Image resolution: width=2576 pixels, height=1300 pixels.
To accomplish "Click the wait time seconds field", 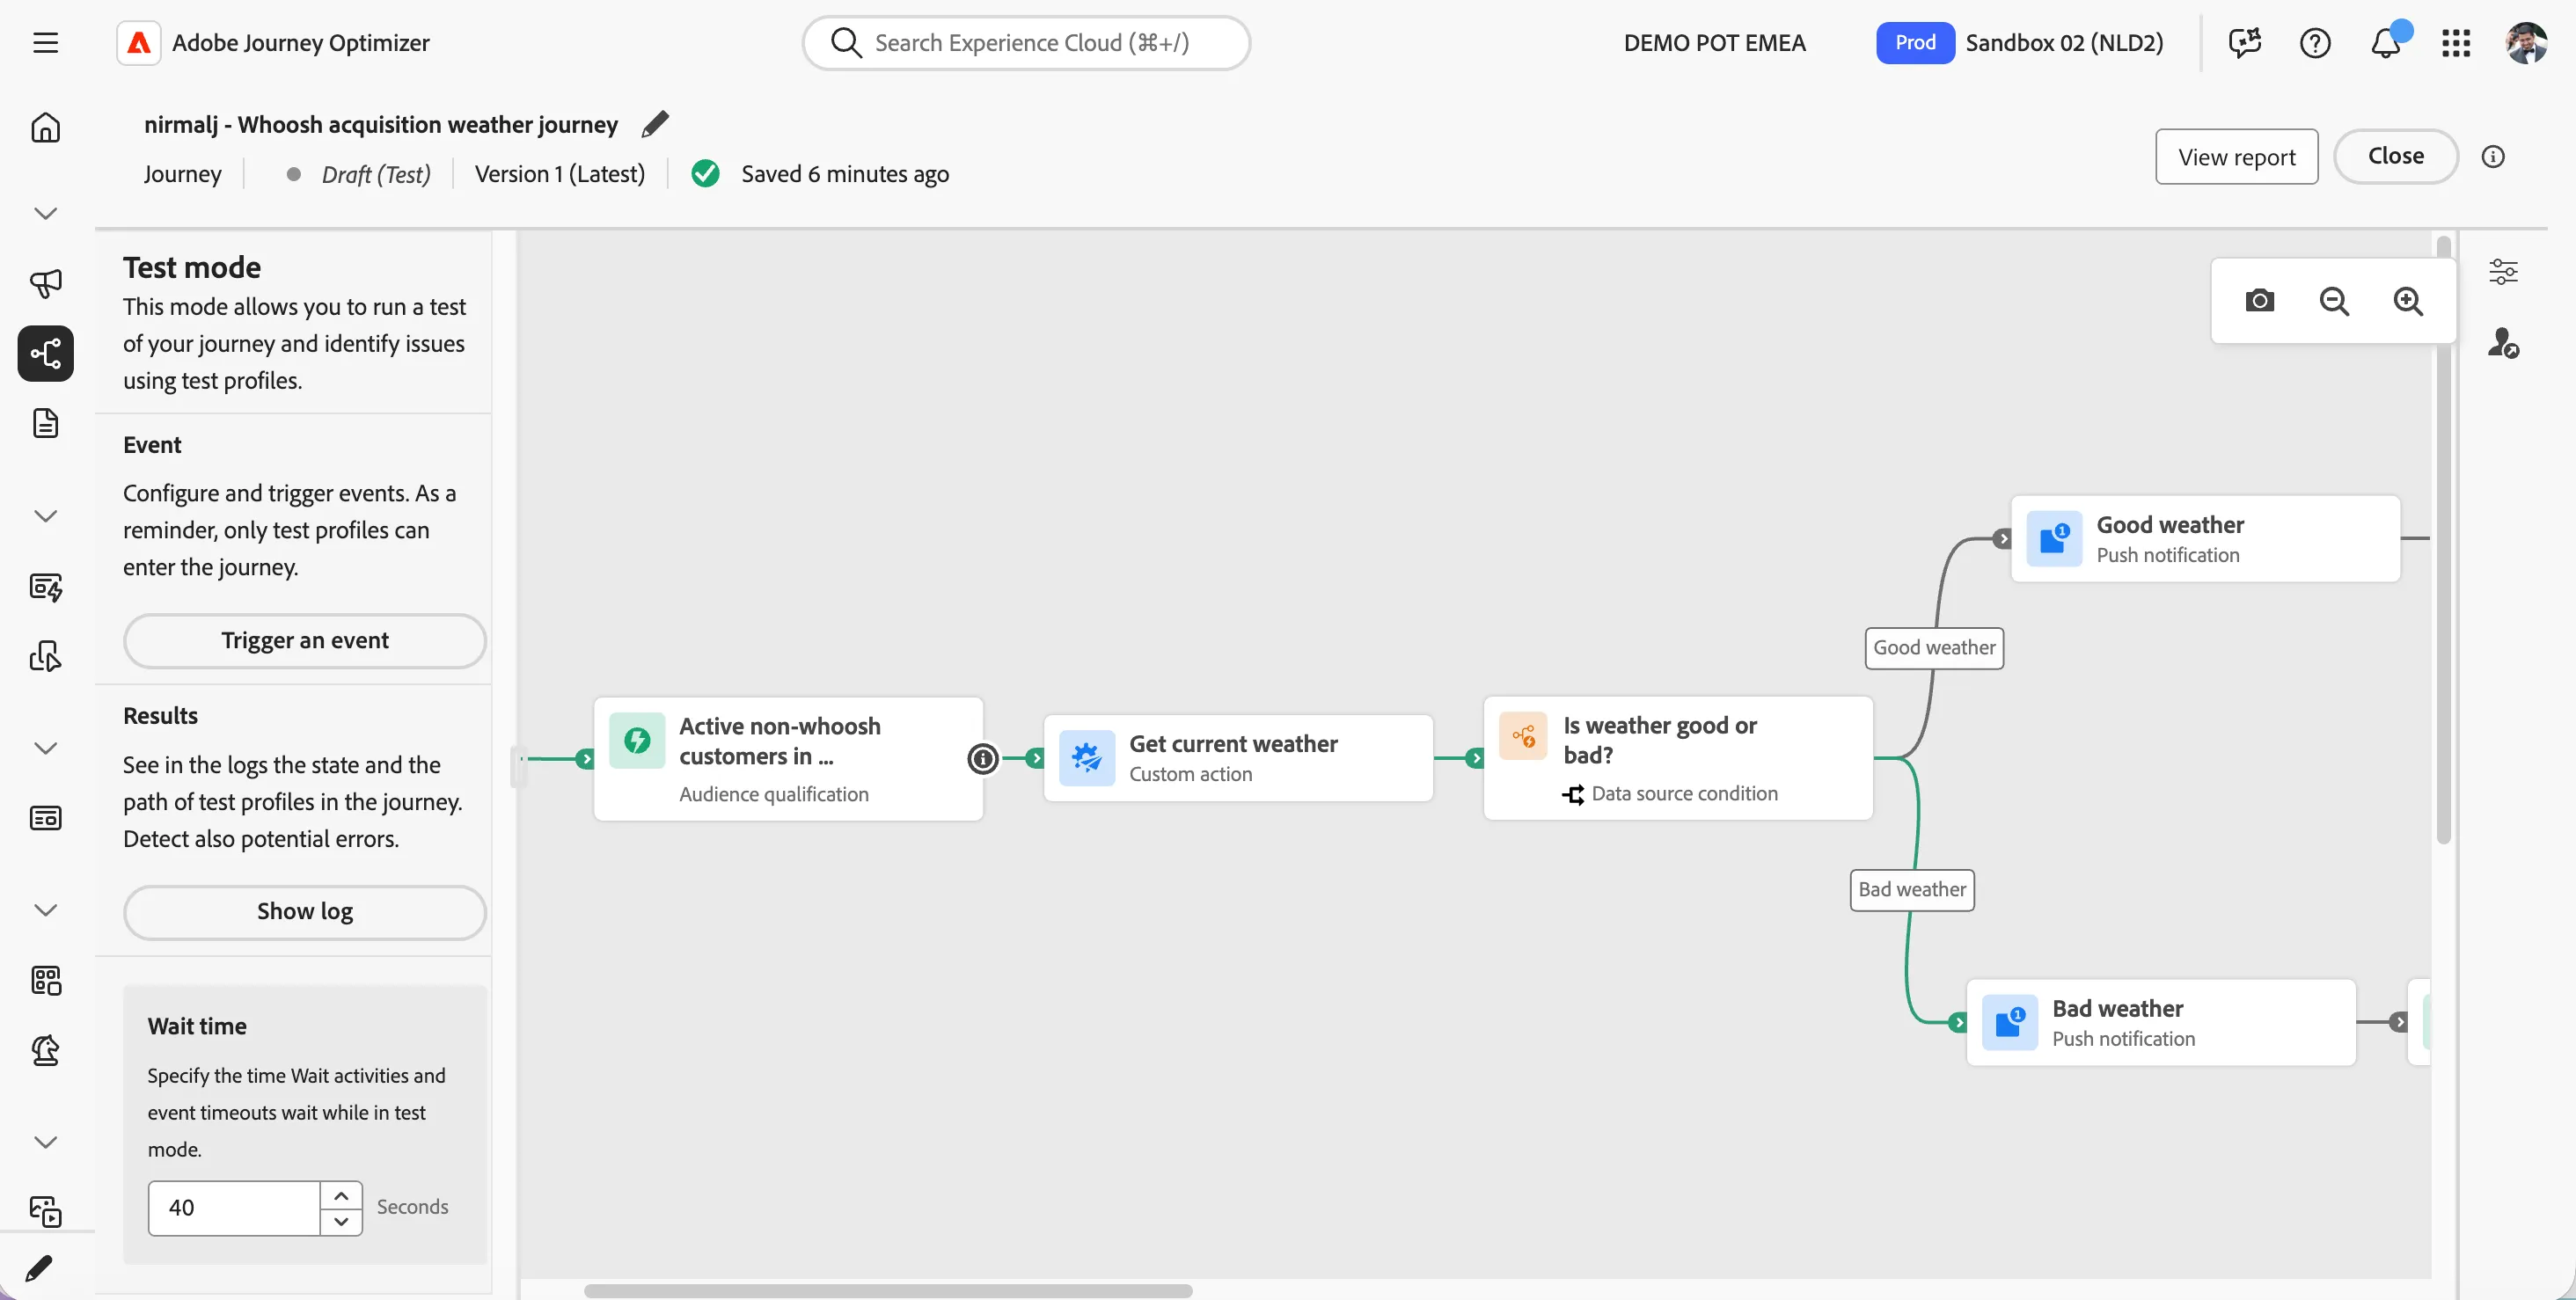I will click(x=234, y=1207).
